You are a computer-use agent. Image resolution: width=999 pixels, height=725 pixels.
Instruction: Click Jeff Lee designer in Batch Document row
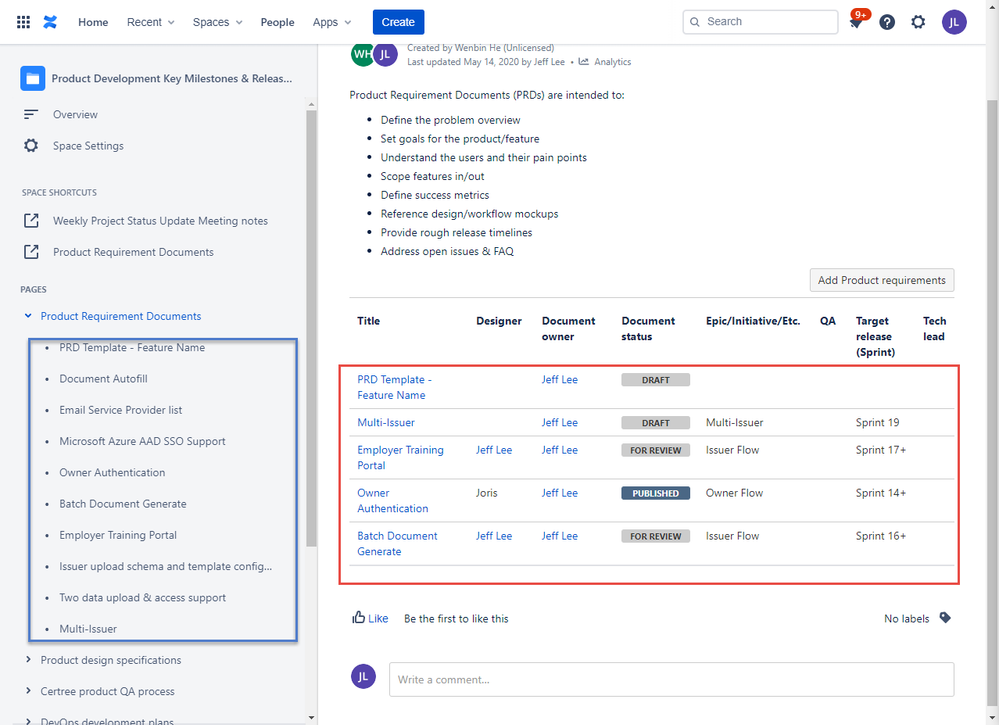[494, 536]
